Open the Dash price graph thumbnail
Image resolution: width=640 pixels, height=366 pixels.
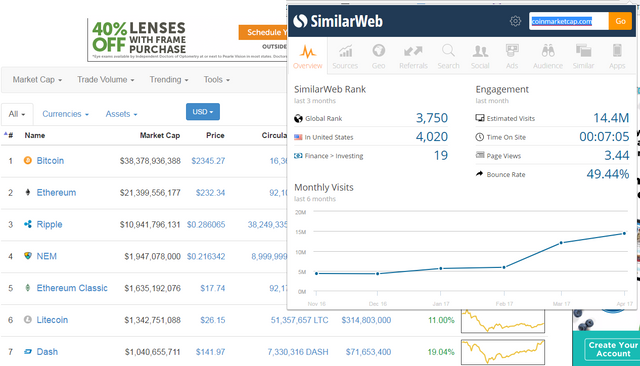point(503,352)
